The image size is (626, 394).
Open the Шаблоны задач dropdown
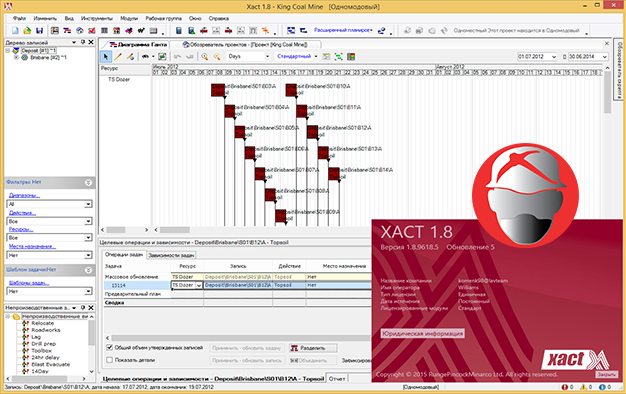pyautogui.click(x=50, y=291)
